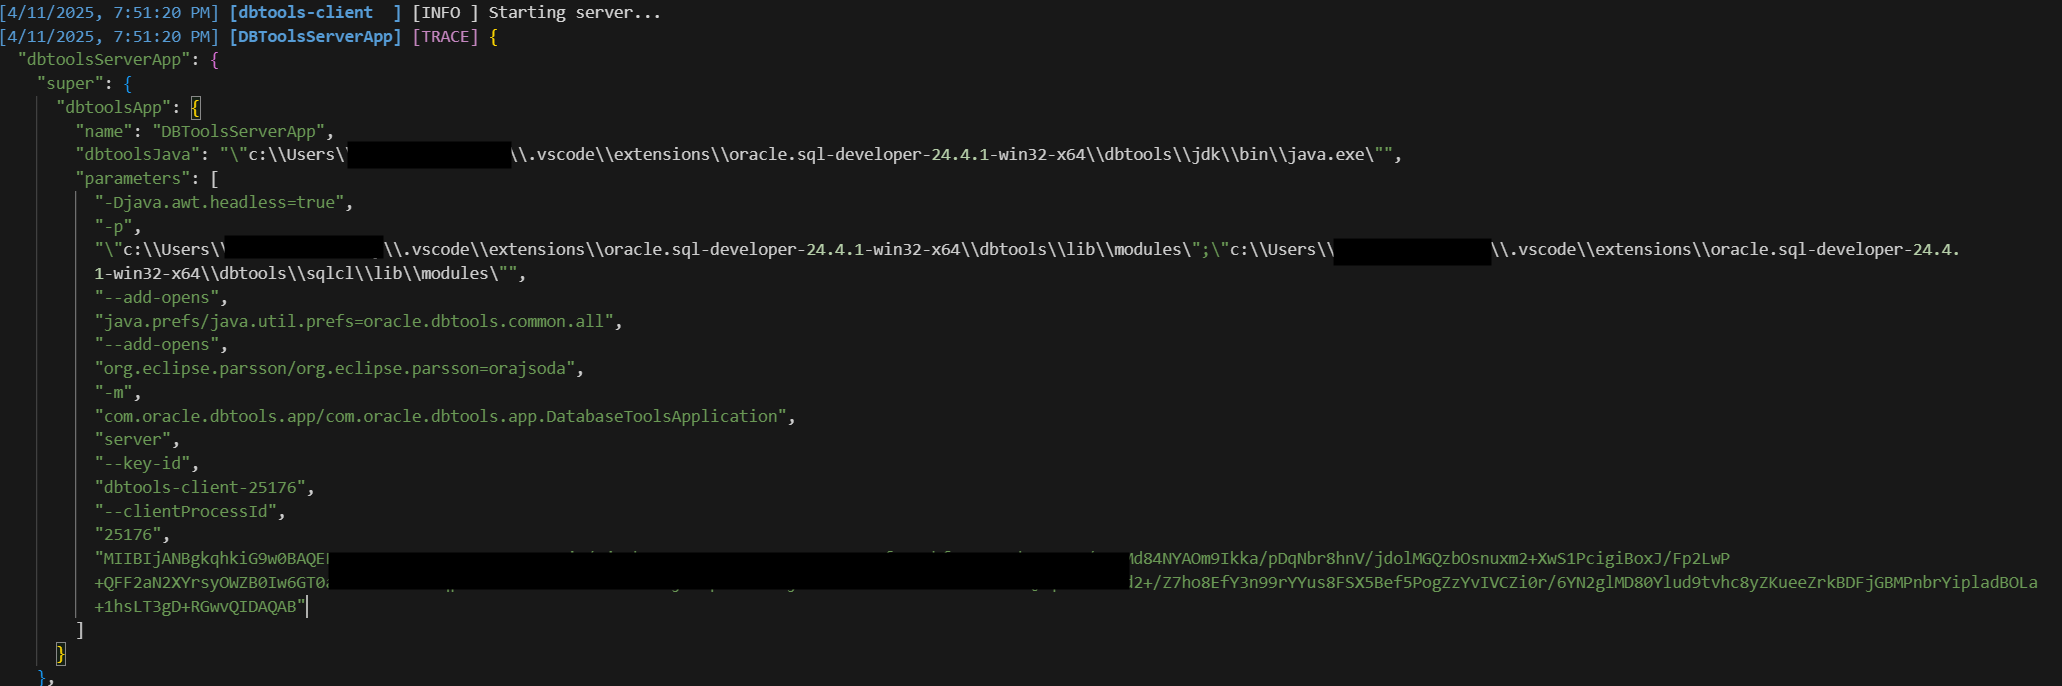Image resolution: width=2062 pixels, height=686 pixels.
Task: Click the DatabaseToolsApplication module string
Action: (444, 417)
